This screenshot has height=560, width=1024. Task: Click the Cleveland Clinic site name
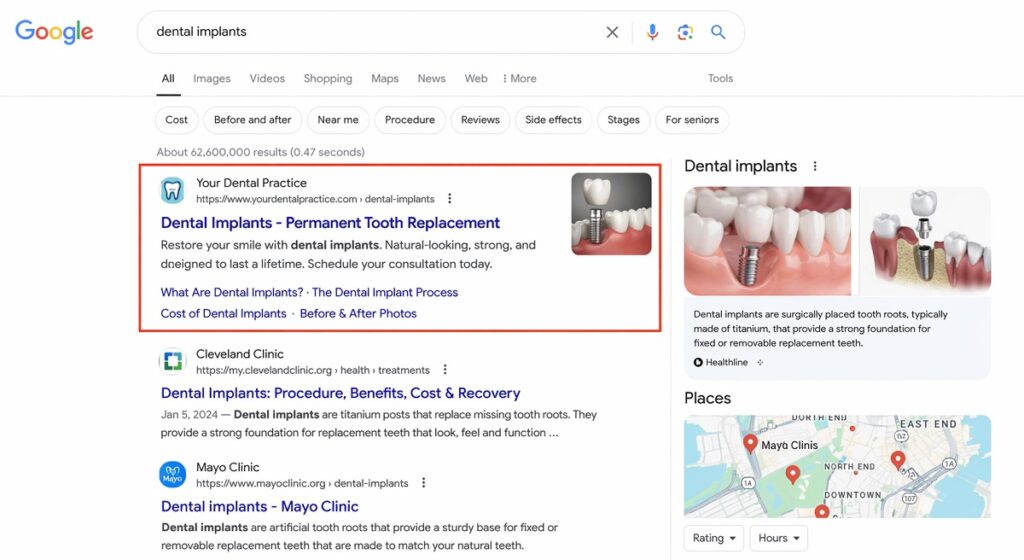(x=240, y=354)
